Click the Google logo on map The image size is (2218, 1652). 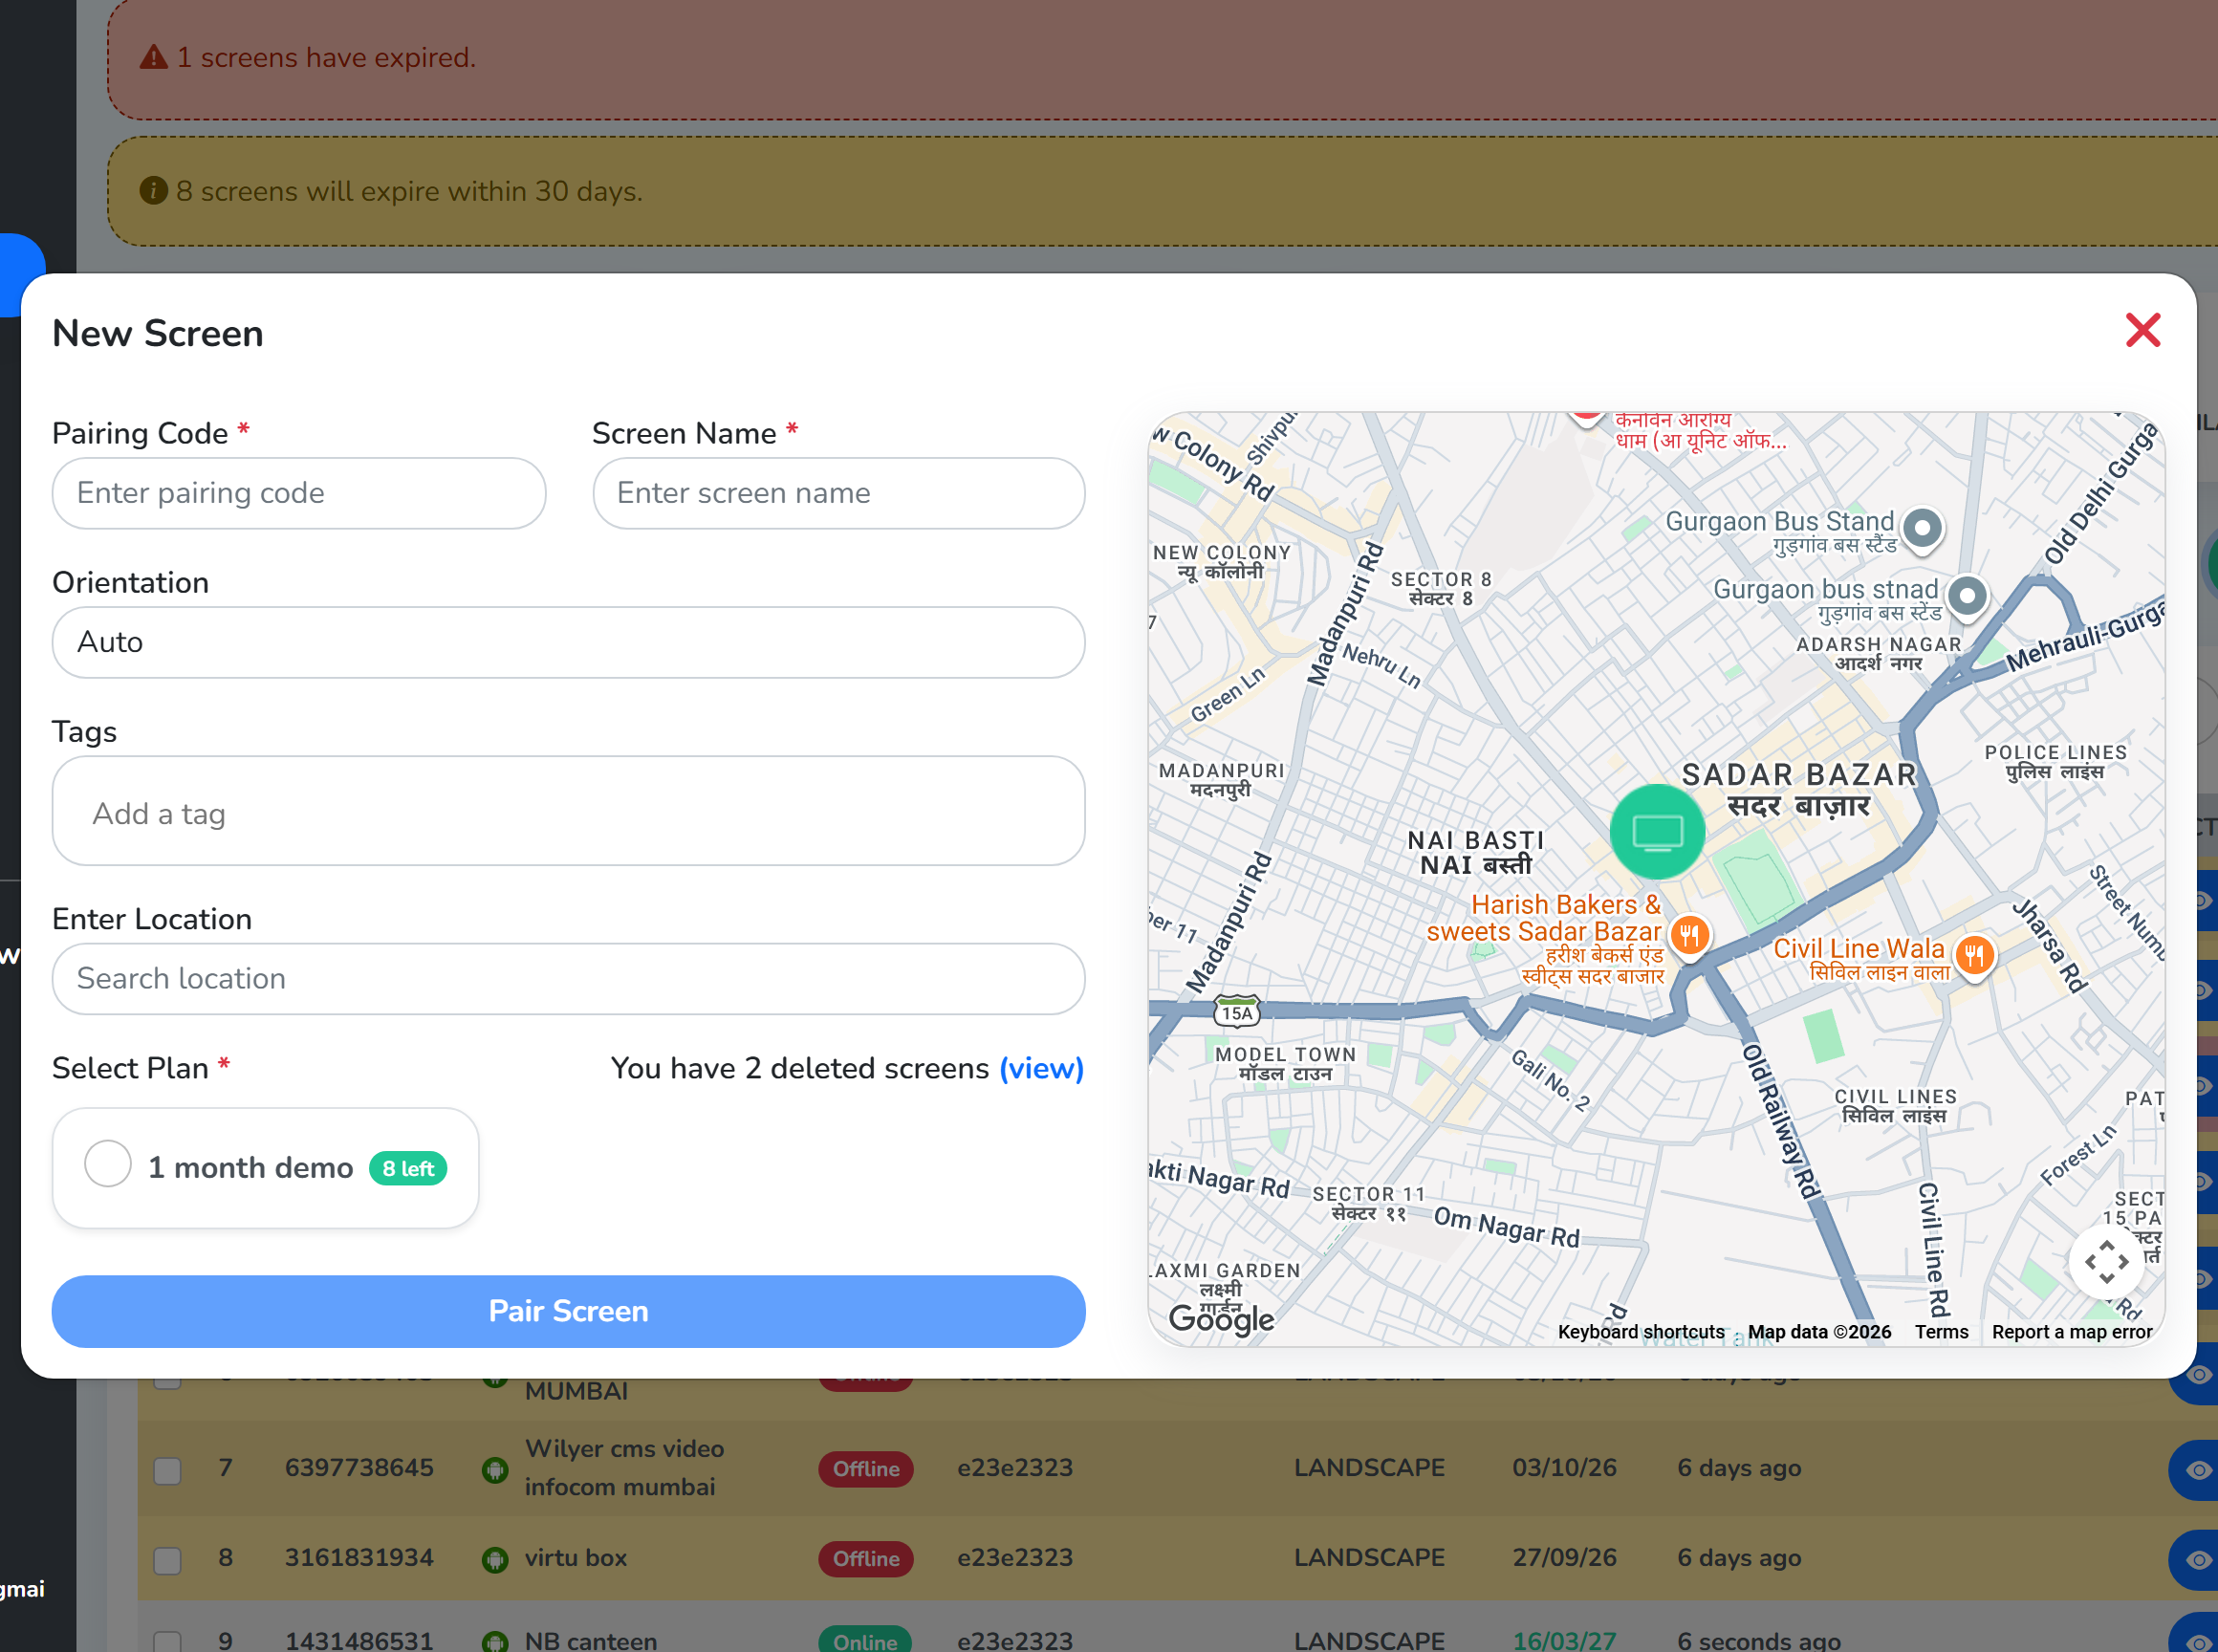(x=1221, y=1319)
